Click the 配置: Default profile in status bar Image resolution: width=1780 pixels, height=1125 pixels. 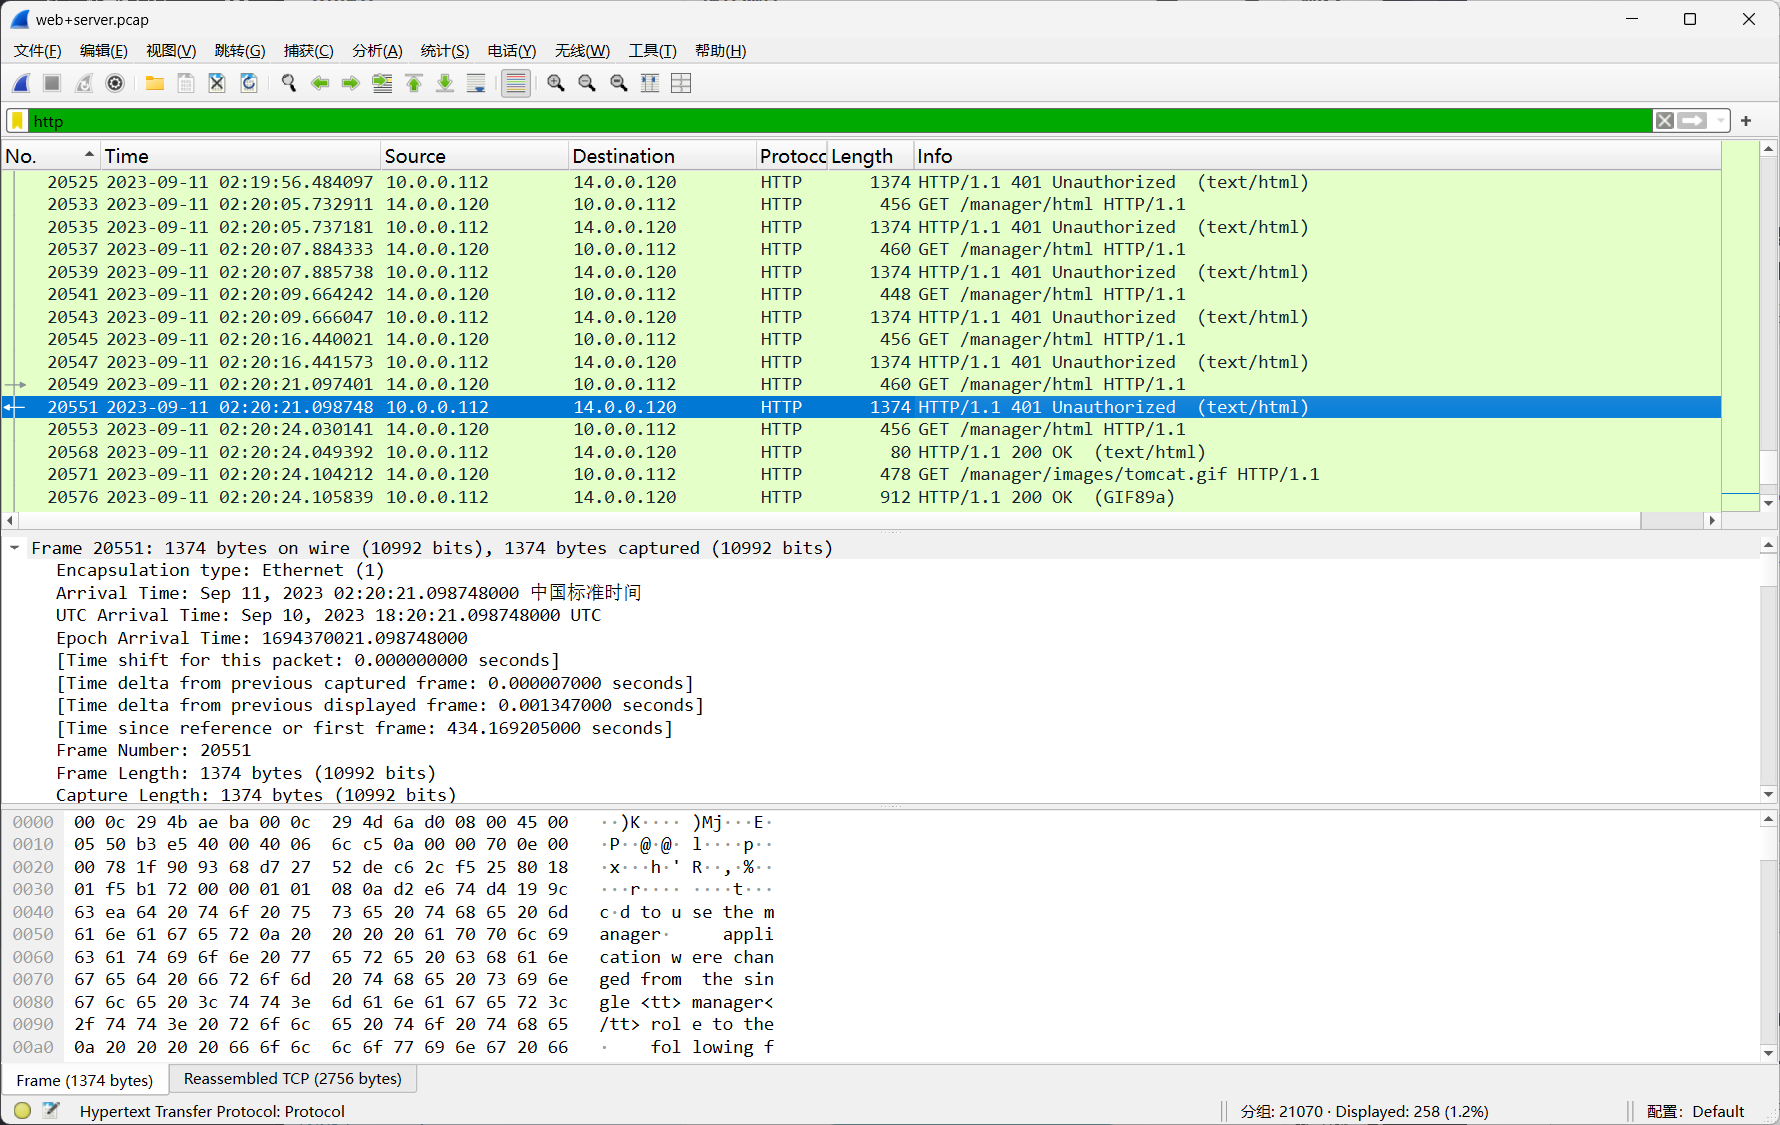point(1695,1111)
